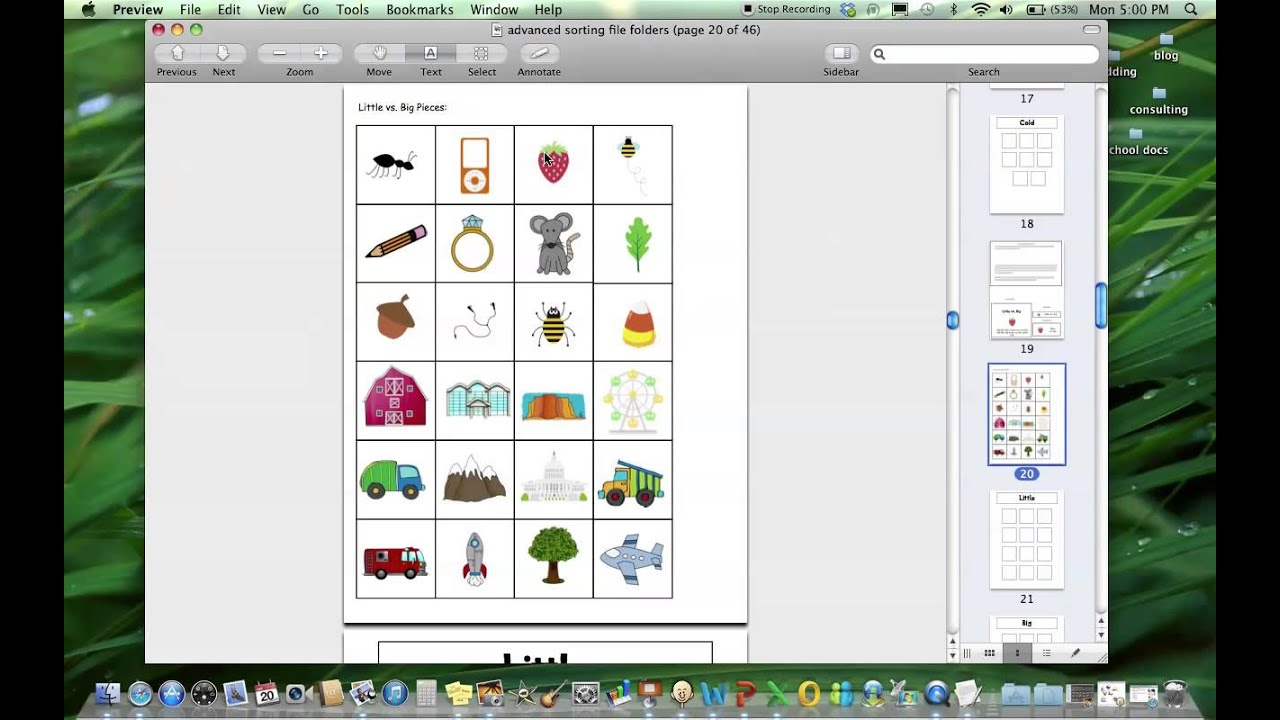Show annotations list via pencil icon in sidebar
Viewport: 1280px width, 720px height.
1075,653
